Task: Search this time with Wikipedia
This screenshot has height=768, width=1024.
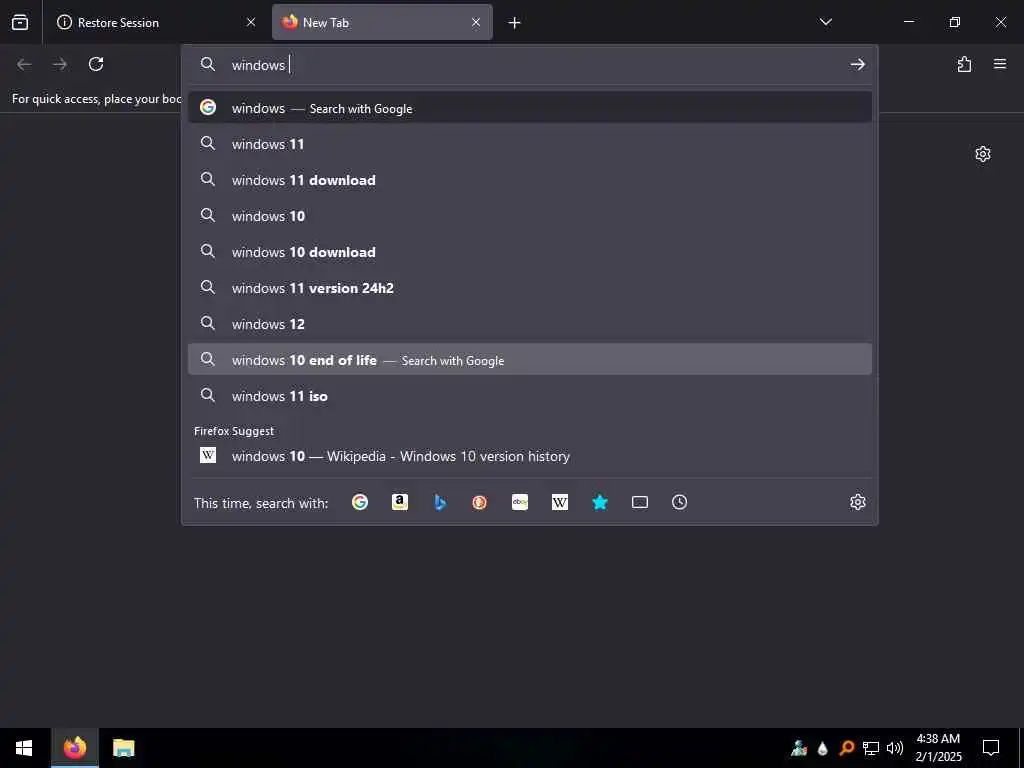Action: pyautogui.click(x=560, y=502)
